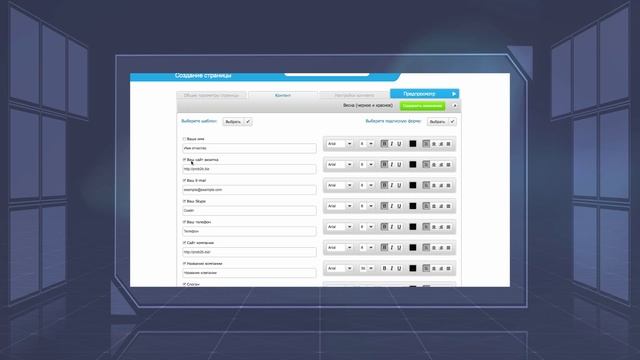This screenshot has width=640, height=360.
Task: Open the Arial font dropdown for Ваш сайт визитка
Action: [x=340, y=164]
